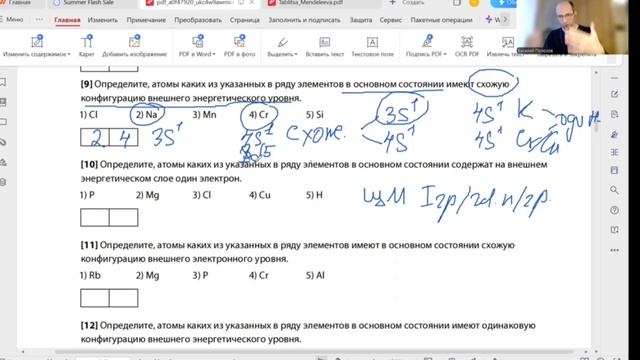
Task: Switch to the 'Защита' ribbon tab
Action: [361, 20]
